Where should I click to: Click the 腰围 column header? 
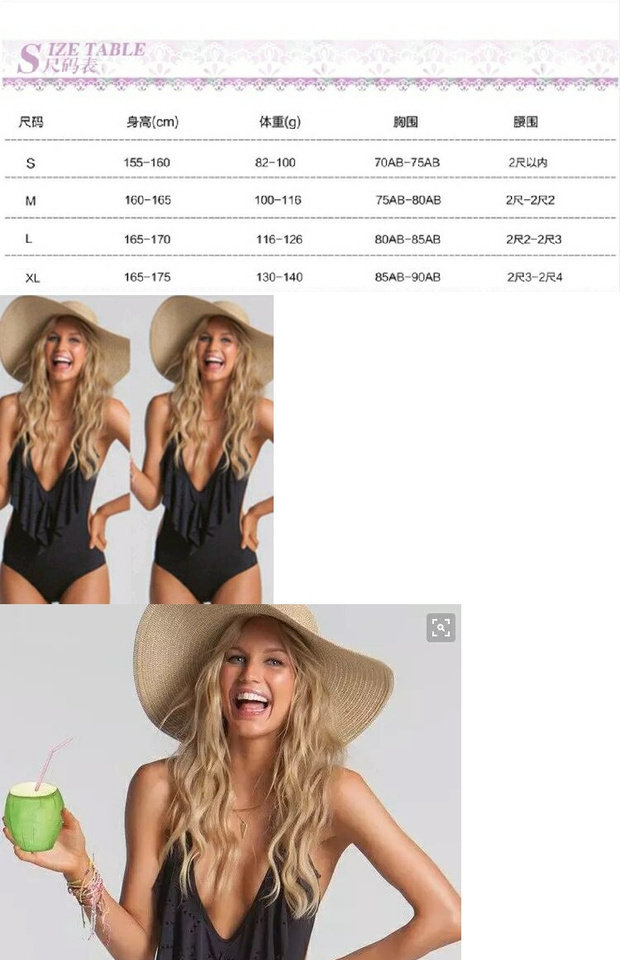tap(526, 122)
